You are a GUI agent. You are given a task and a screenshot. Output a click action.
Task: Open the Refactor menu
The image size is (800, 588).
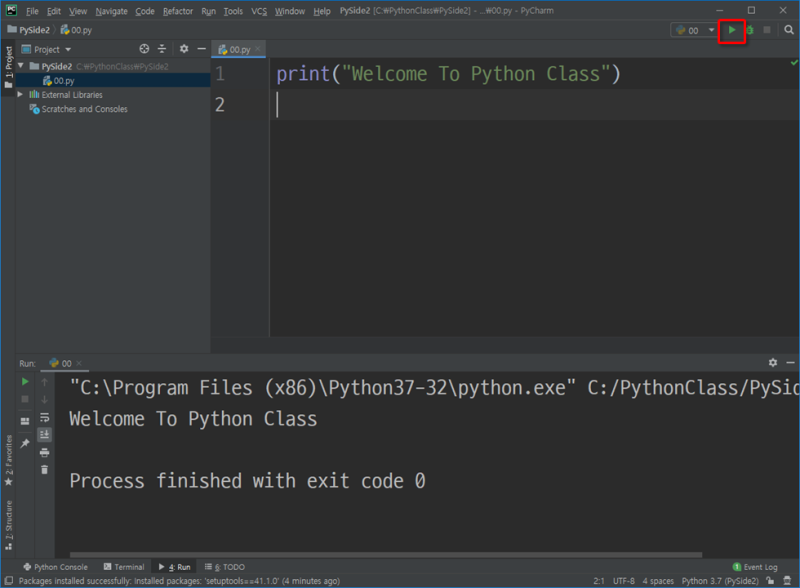[x=178, y=11]
